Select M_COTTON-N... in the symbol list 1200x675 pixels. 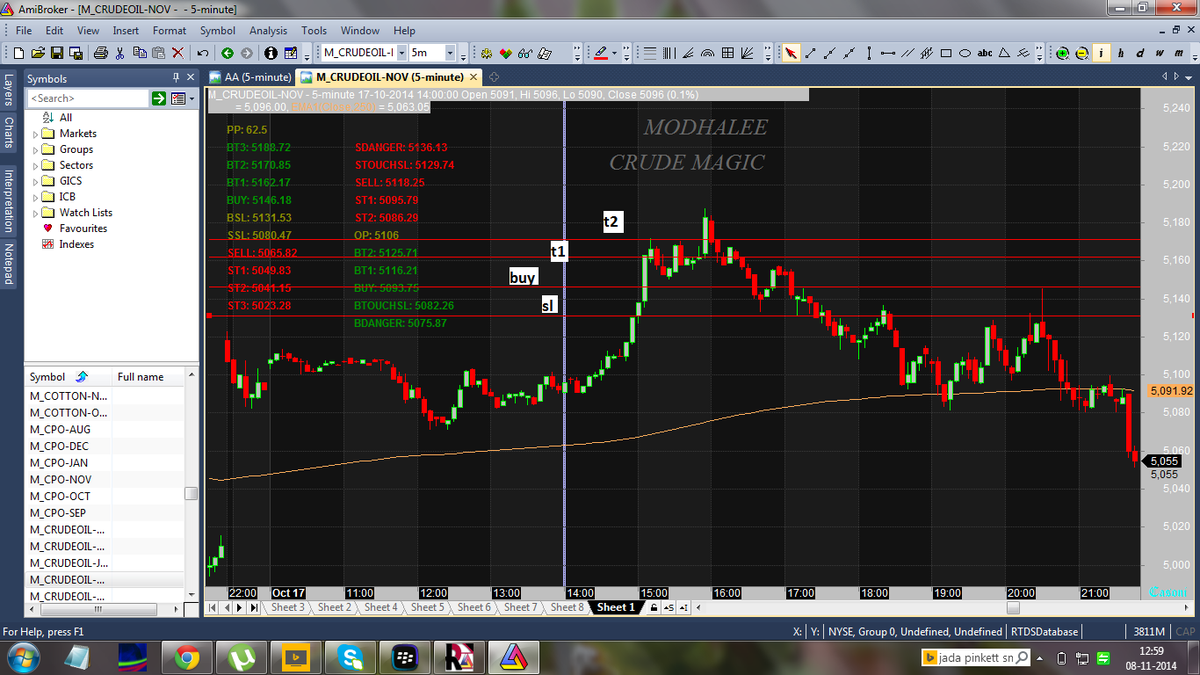click(x=69, y=396)
